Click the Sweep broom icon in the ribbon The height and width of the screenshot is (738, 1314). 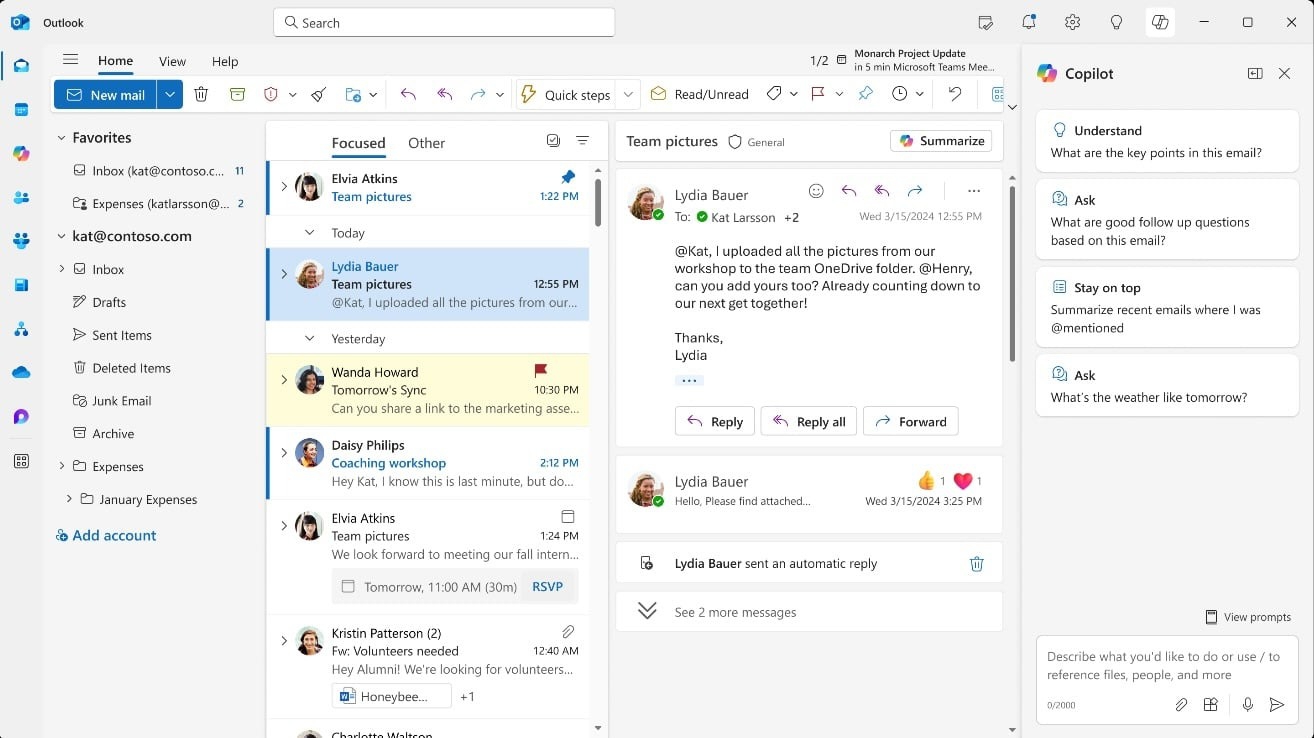coord(318,94)
